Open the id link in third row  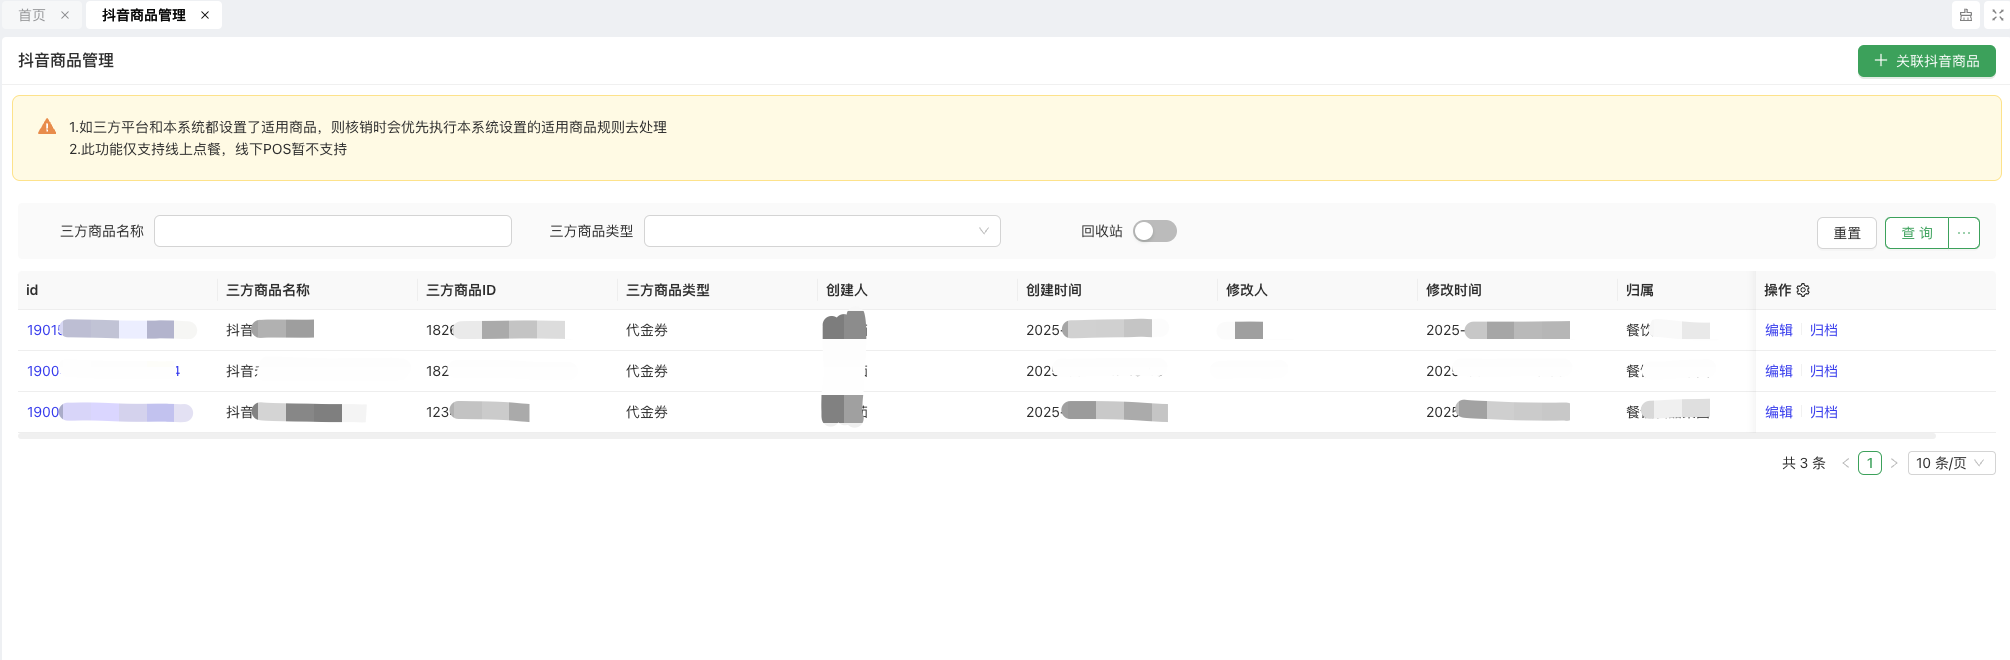click(110, 412)
